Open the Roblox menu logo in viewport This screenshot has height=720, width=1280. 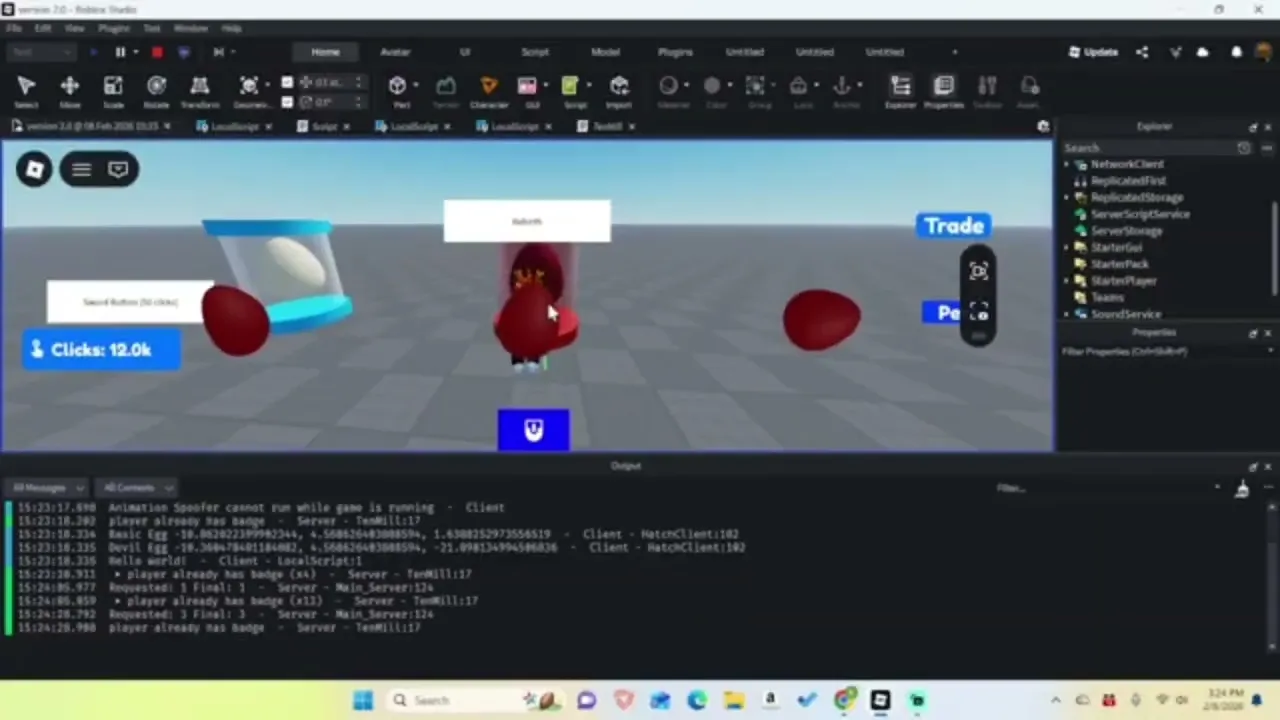(34, 169)
